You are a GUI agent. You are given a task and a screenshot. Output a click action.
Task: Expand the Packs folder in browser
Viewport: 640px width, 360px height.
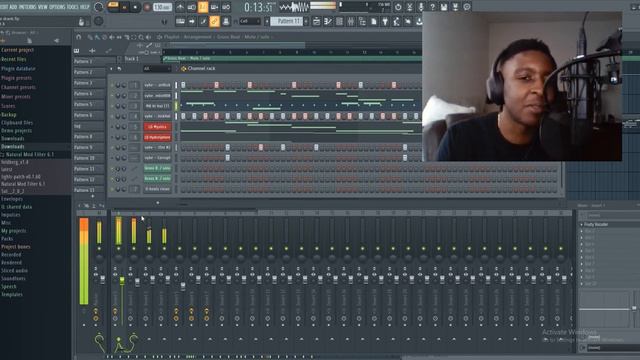pyautogui.click(x=7, y=239)
